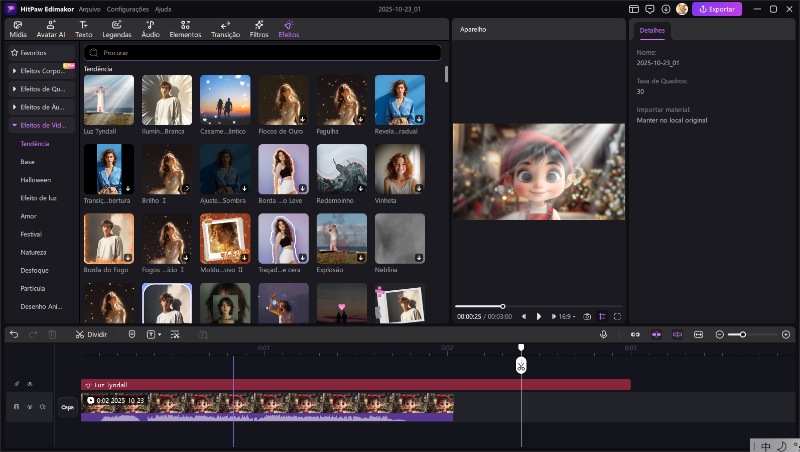Viewport: 800px width, 452px height.
Task: Start voice recording with microphone icon
Action: 604,334
